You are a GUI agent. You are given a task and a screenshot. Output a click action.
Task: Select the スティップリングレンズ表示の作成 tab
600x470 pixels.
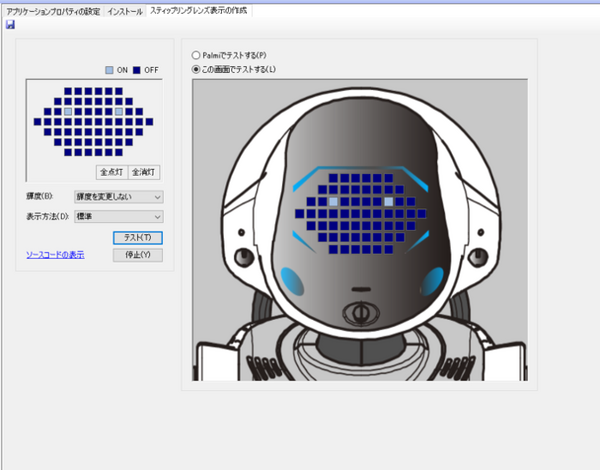coord(198,9)
